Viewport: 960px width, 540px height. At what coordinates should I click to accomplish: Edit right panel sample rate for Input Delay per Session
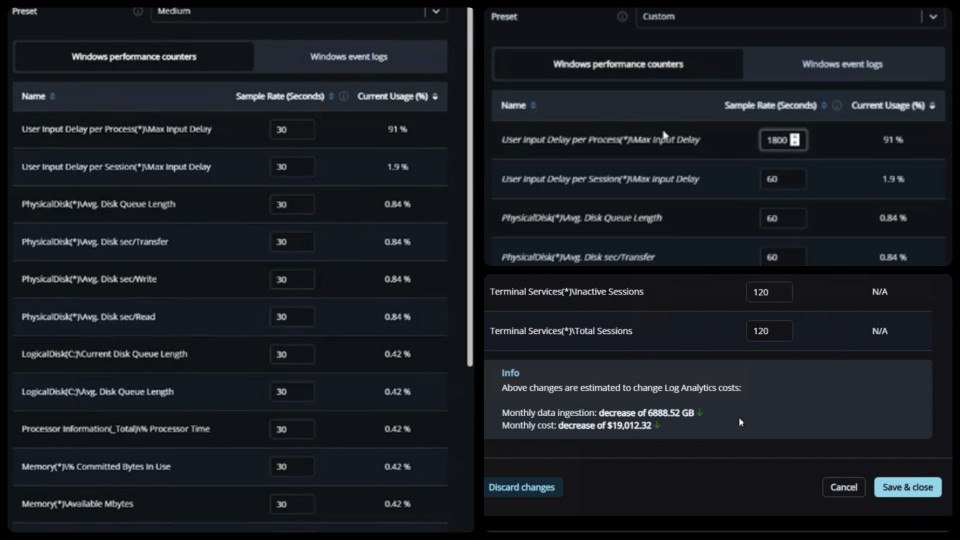[x=783, y=179]
